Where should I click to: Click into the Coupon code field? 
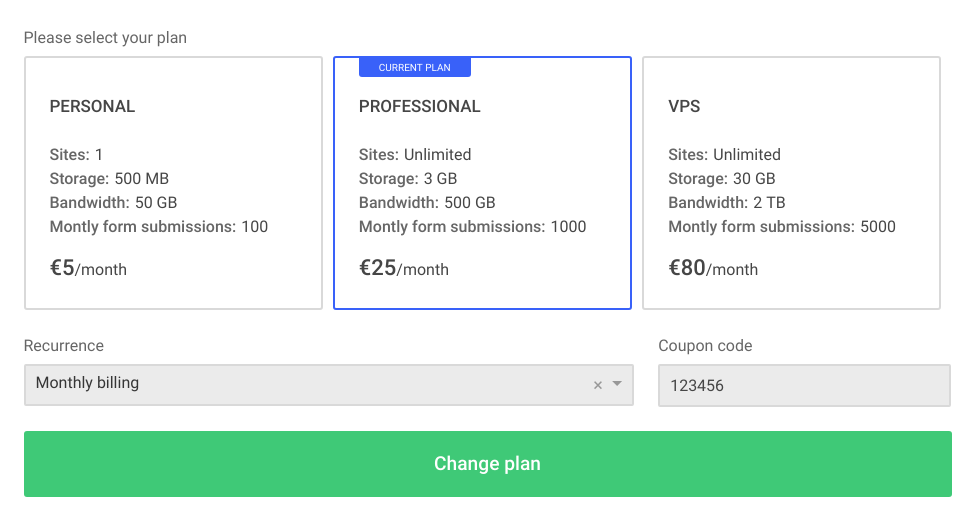(x=803, y=385)
